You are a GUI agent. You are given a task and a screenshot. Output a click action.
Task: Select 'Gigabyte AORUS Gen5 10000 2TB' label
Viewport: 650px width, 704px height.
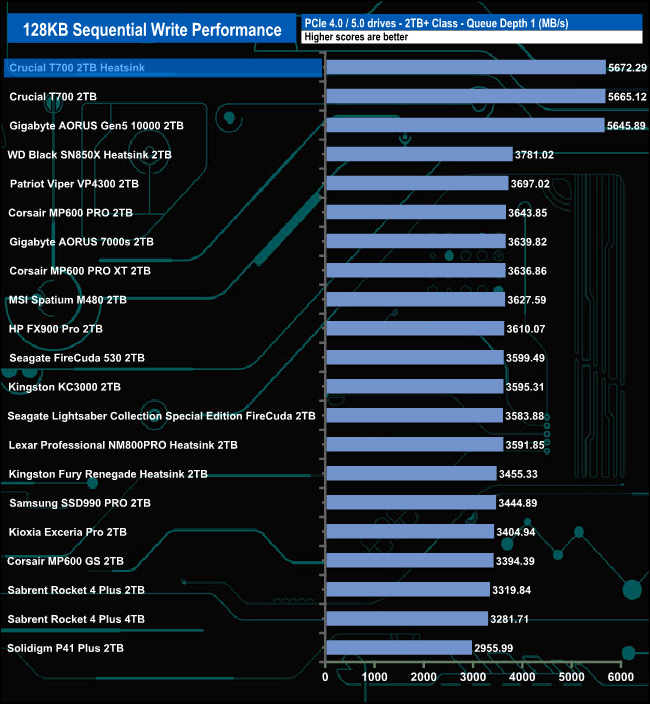(x=97, y=126)
